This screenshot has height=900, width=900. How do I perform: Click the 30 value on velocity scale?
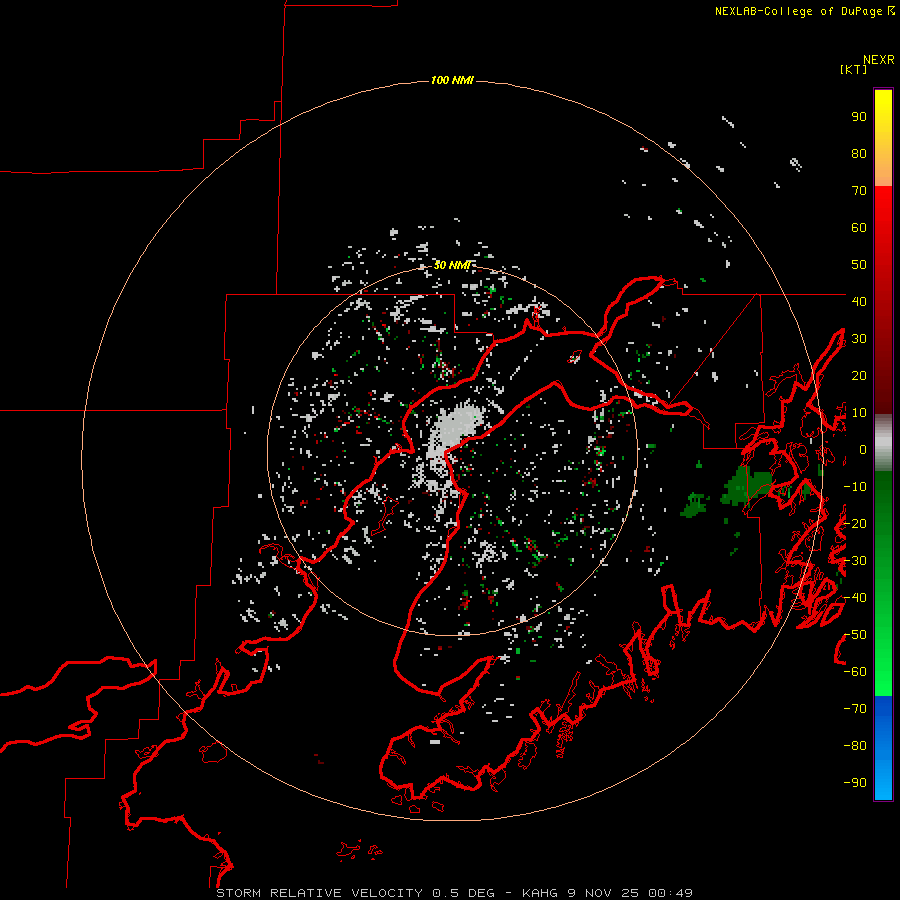pyautogui.click(x=859, y=339)
